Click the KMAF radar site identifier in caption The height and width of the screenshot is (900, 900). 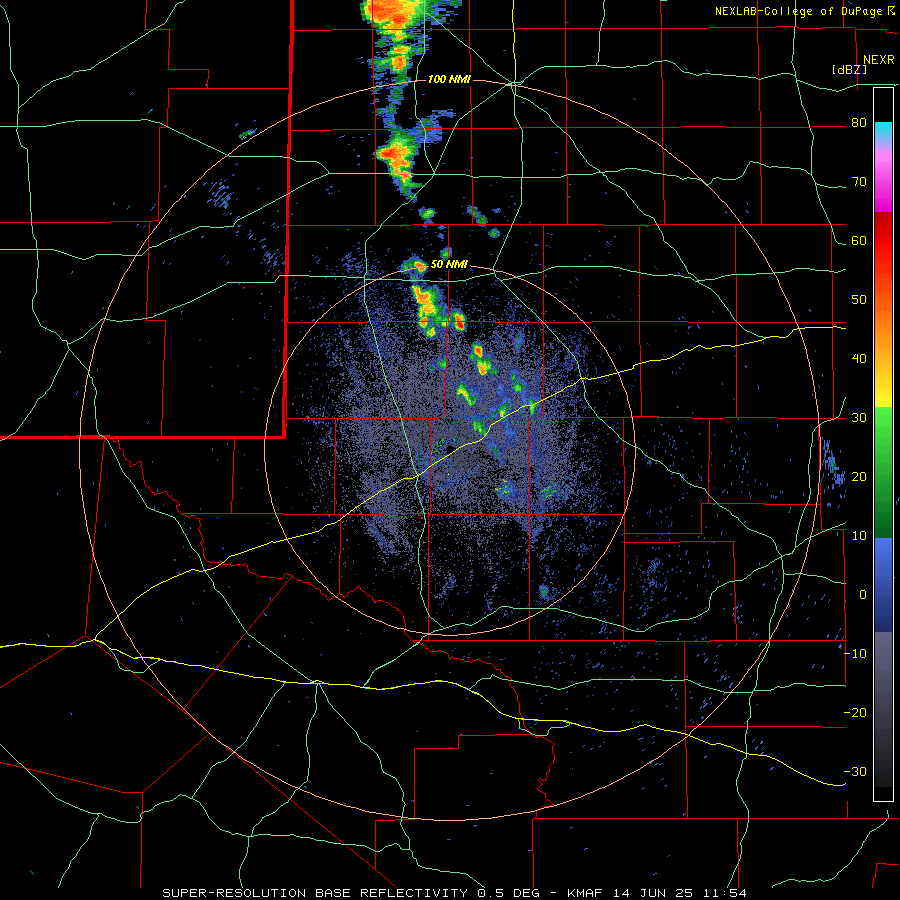tap(585, 893)
